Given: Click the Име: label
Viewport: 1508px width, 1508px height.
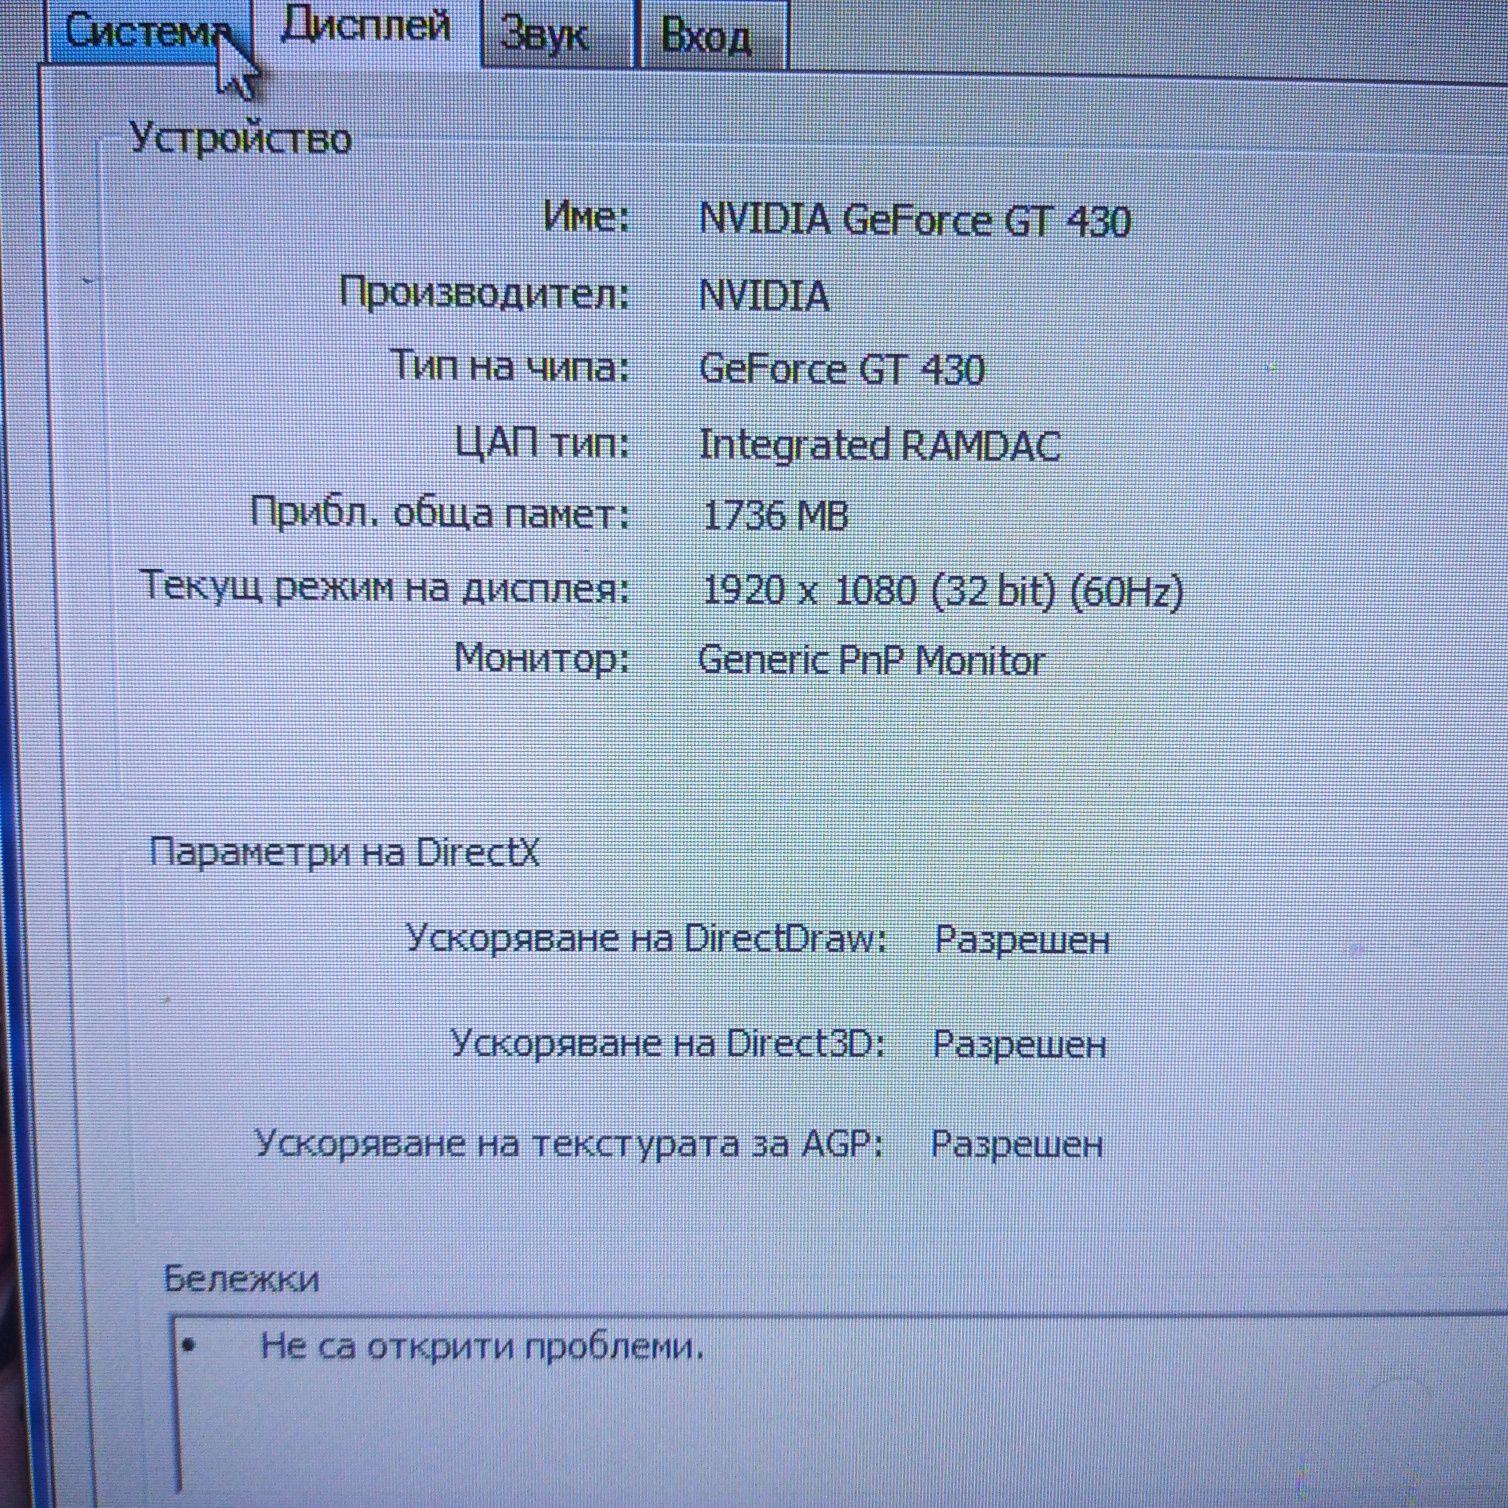Looking at the screenshot, I should point(586,215).
